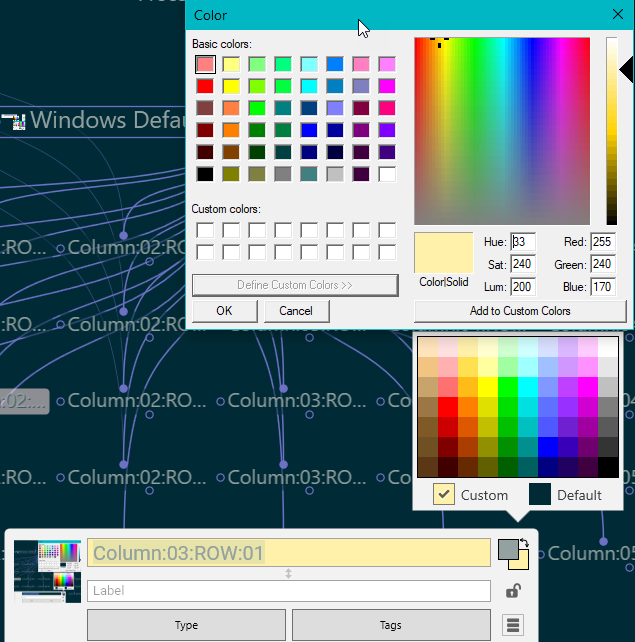Pick white in the thought color palette popup

tap(608, 347)
